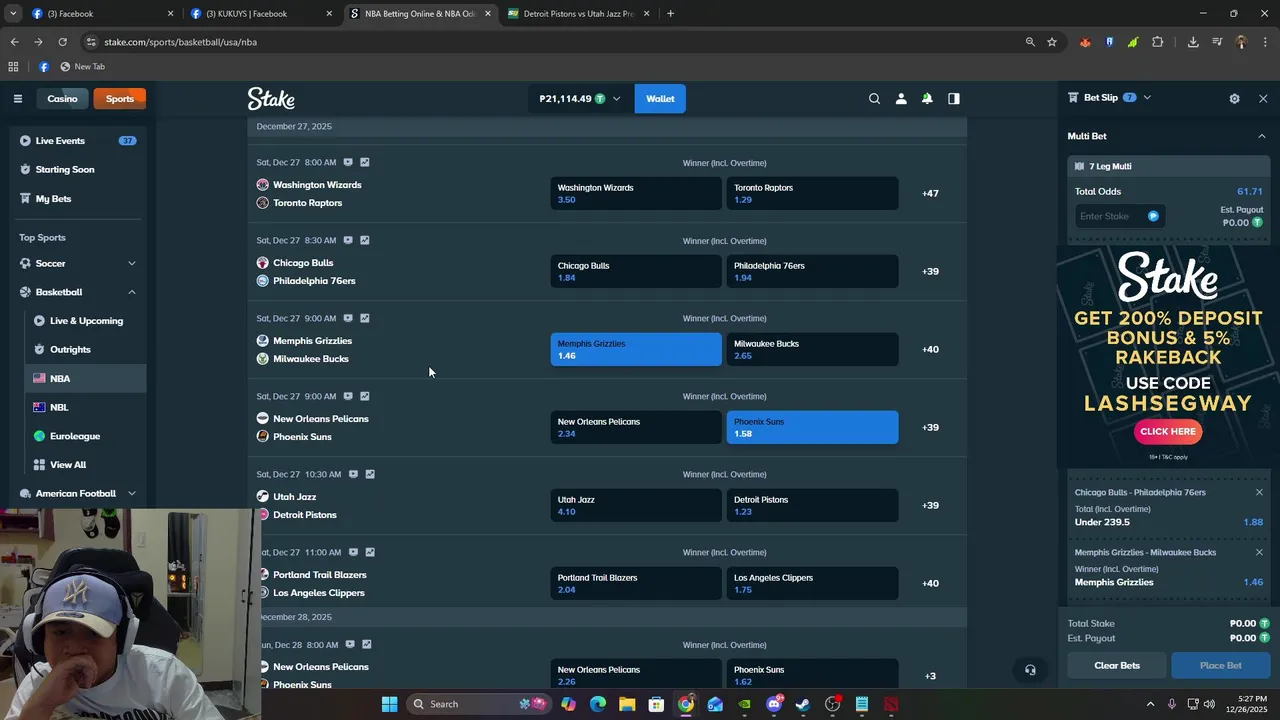Viewport: 1280px width, 720px height.
Task: Show +40 more markets for Grizzlies game
Action: tap(930, 349)
